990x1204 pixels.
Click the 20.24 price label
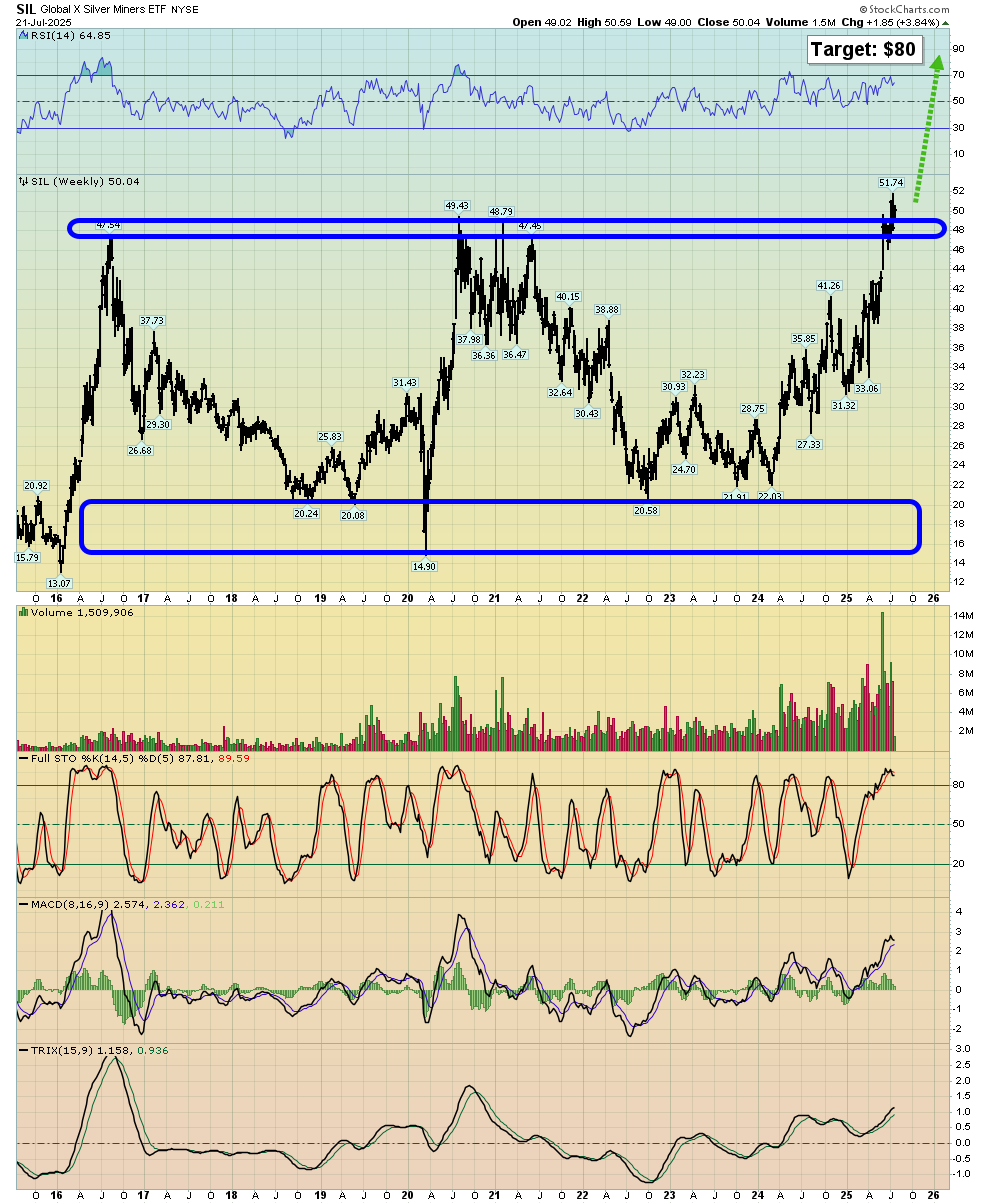click(306, 513)
